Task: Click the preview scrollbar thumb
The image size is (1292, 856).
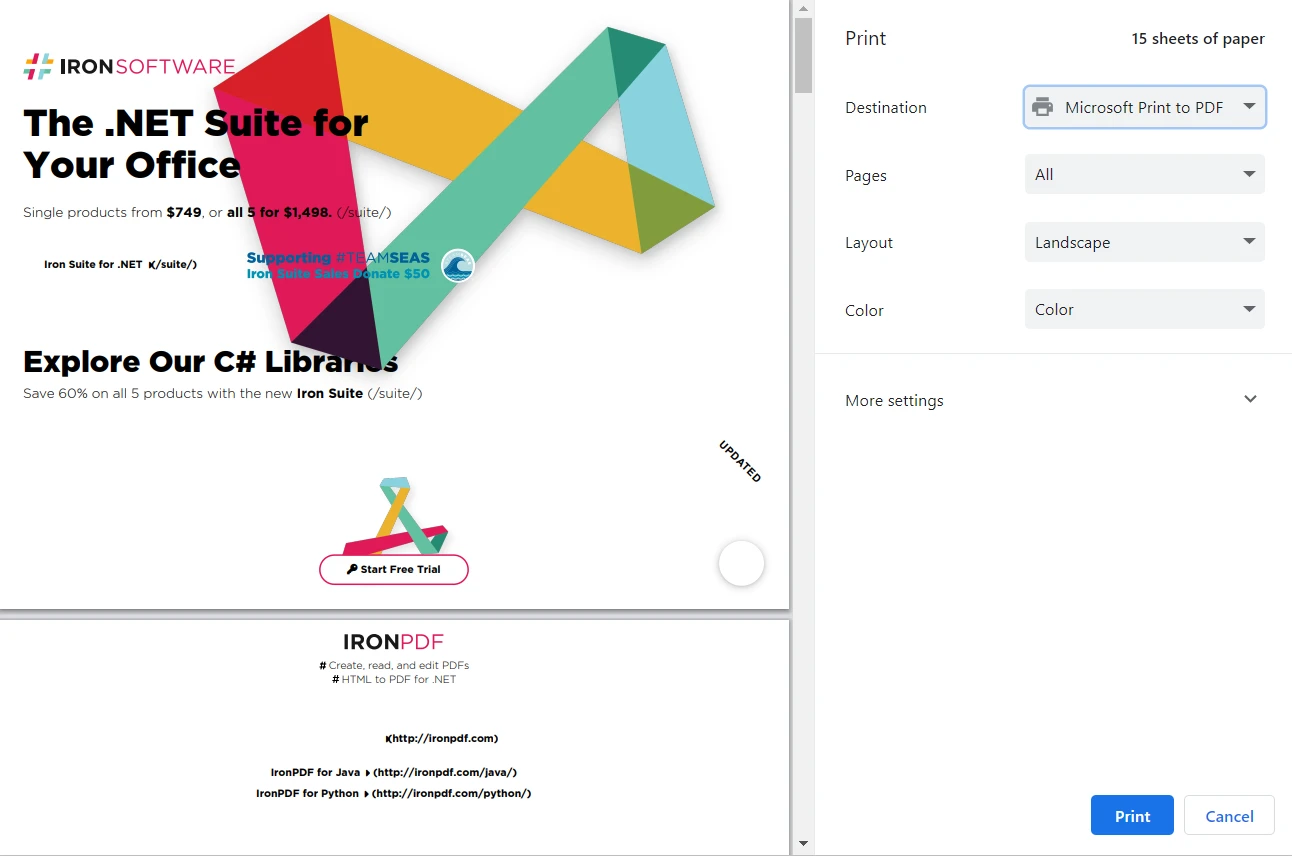Action: point(803,55)
